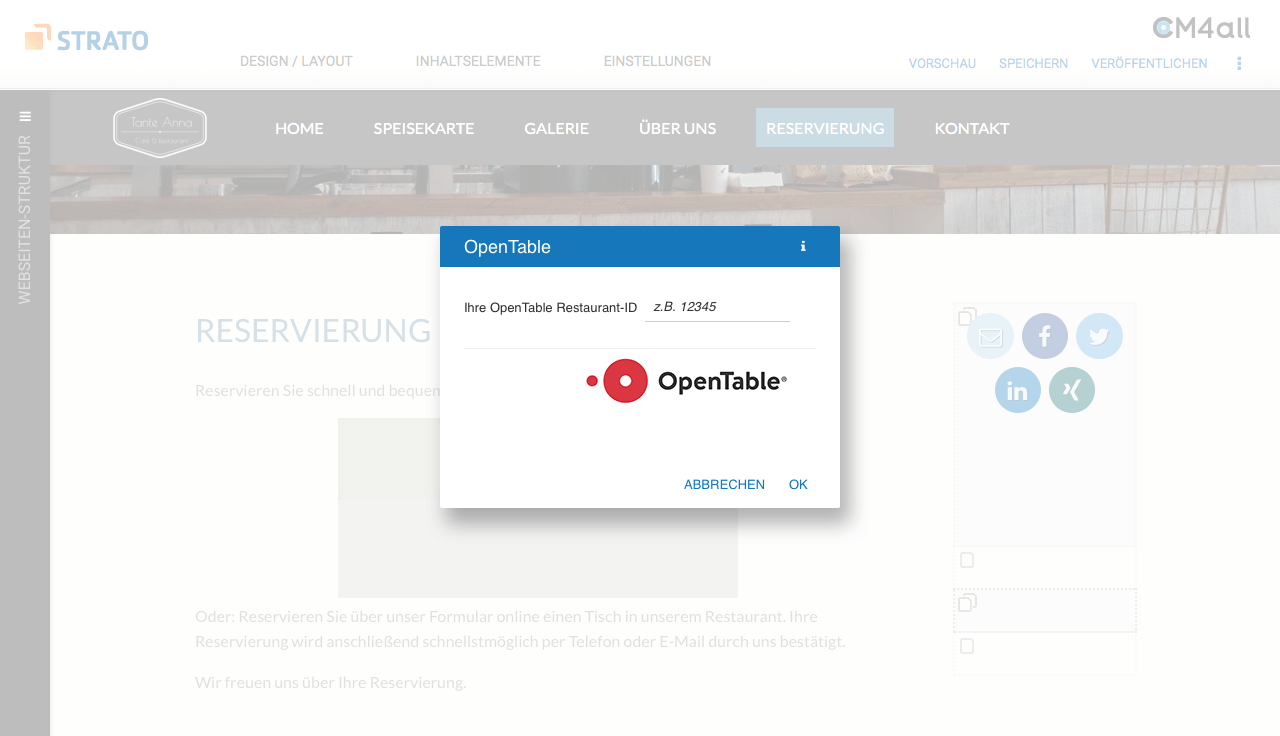Go to the Home page tab
Image resolution: width=1280 pixels, height=736 pixels.
(299, 128)
